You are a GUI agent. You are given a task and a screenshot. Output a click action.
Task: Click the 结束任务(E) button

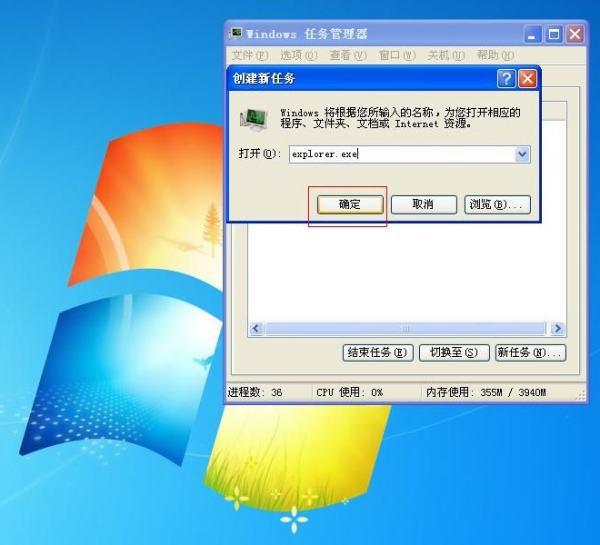click(x=378, y=352)
